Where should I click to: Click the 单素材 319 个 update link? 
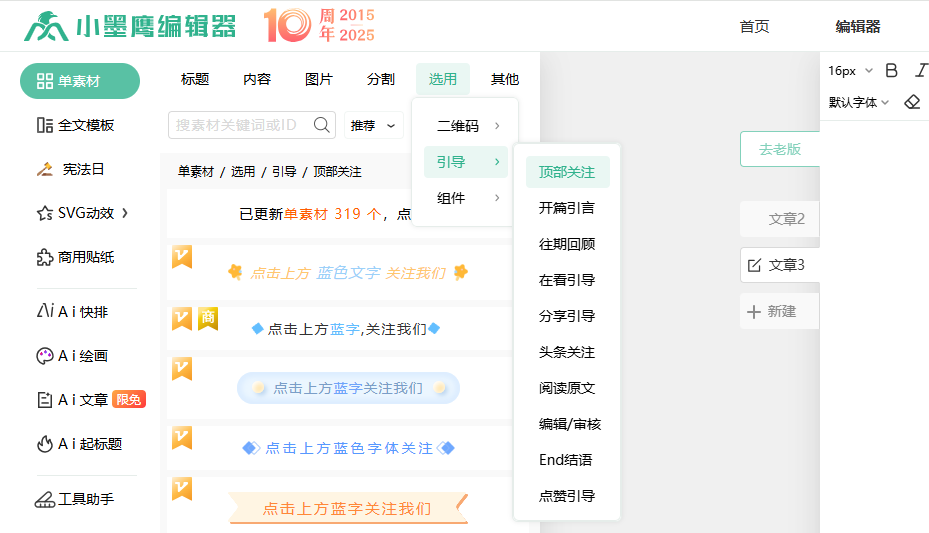pos(332,214)
